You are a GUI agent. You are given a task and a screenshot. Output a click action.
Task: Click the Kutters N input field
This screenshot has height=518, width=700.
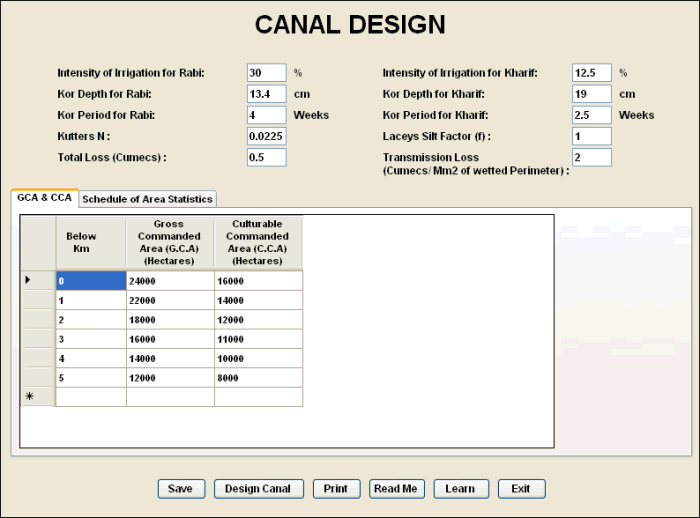(266, 136)
